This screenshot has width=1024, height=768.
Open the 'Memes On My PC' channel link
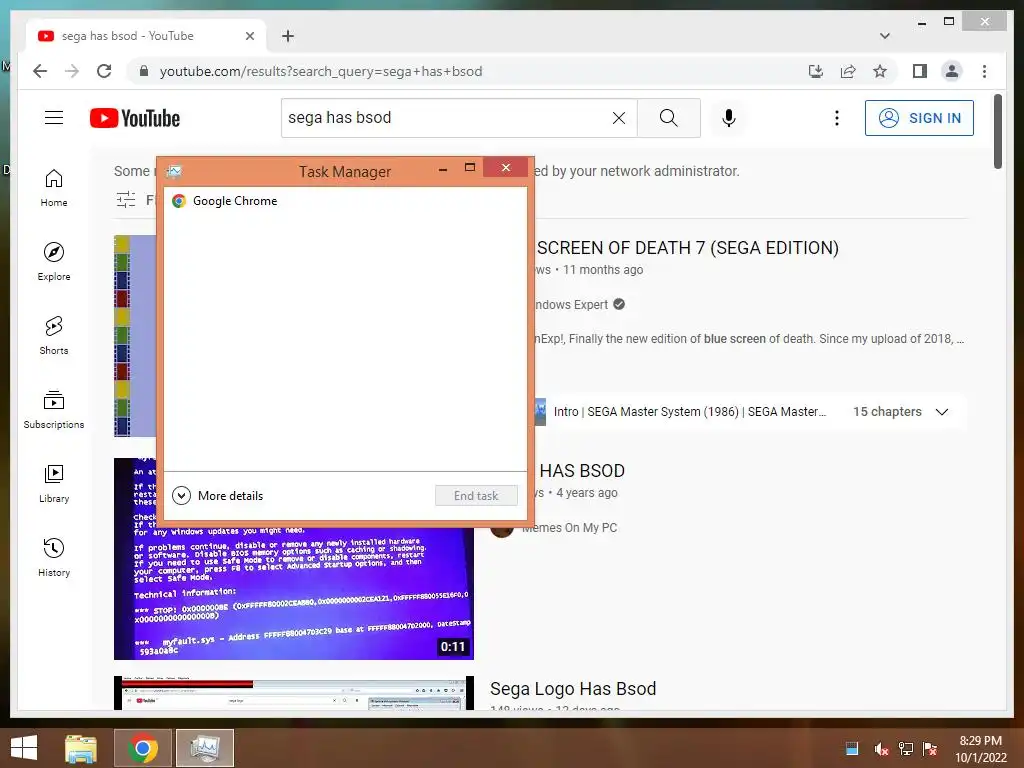[569, 528]
